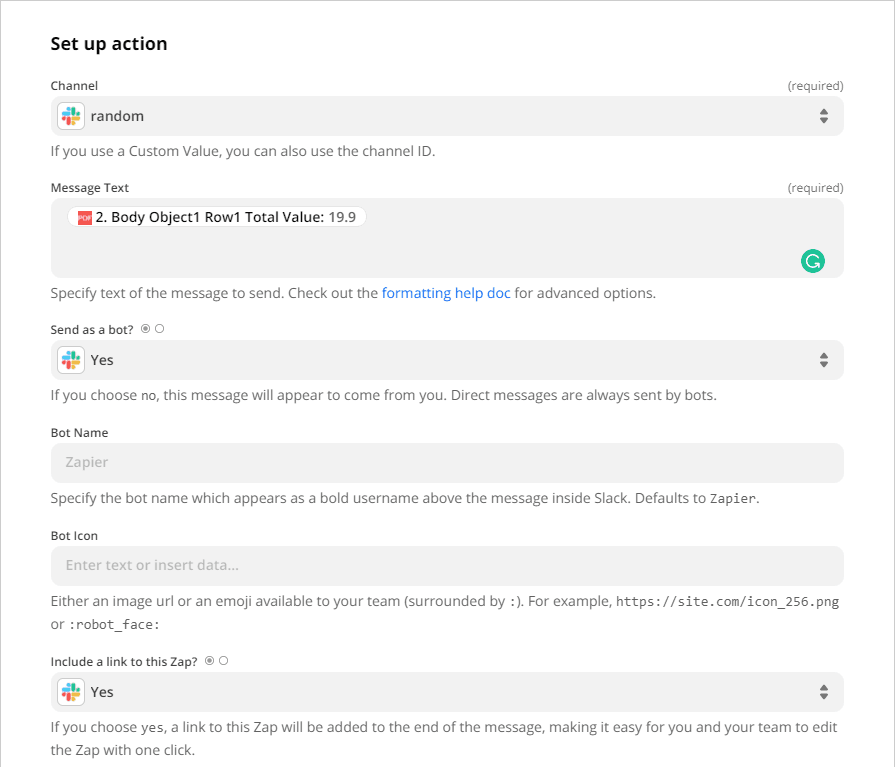Viewport: 895px width, 767px height.
Task: Click the PDF icon in message pill
Action: pyautogui.click(x=84, y=217)
